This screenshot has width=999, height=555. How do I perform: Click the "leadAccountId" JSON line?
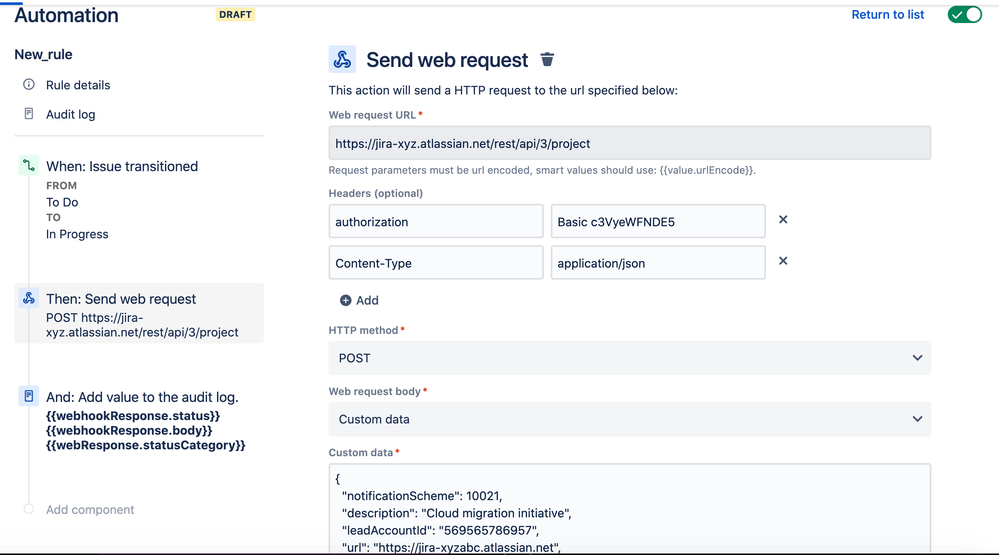440,530
